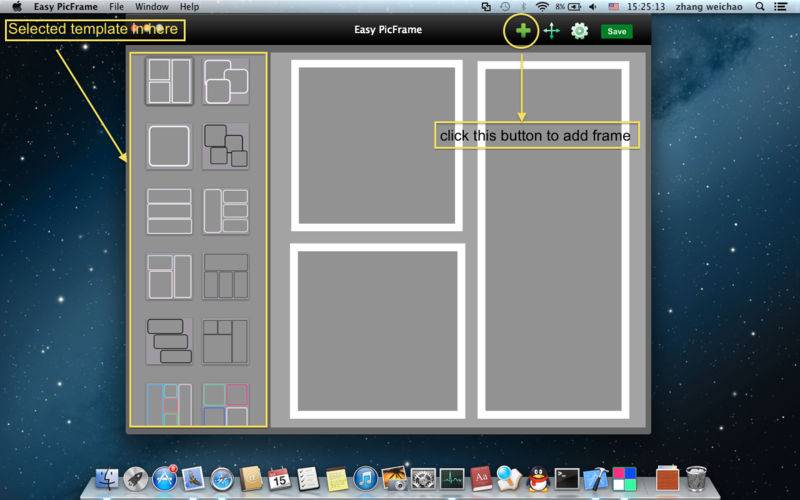Open the Window menu
800x500 pixels.
click(152, 7)
